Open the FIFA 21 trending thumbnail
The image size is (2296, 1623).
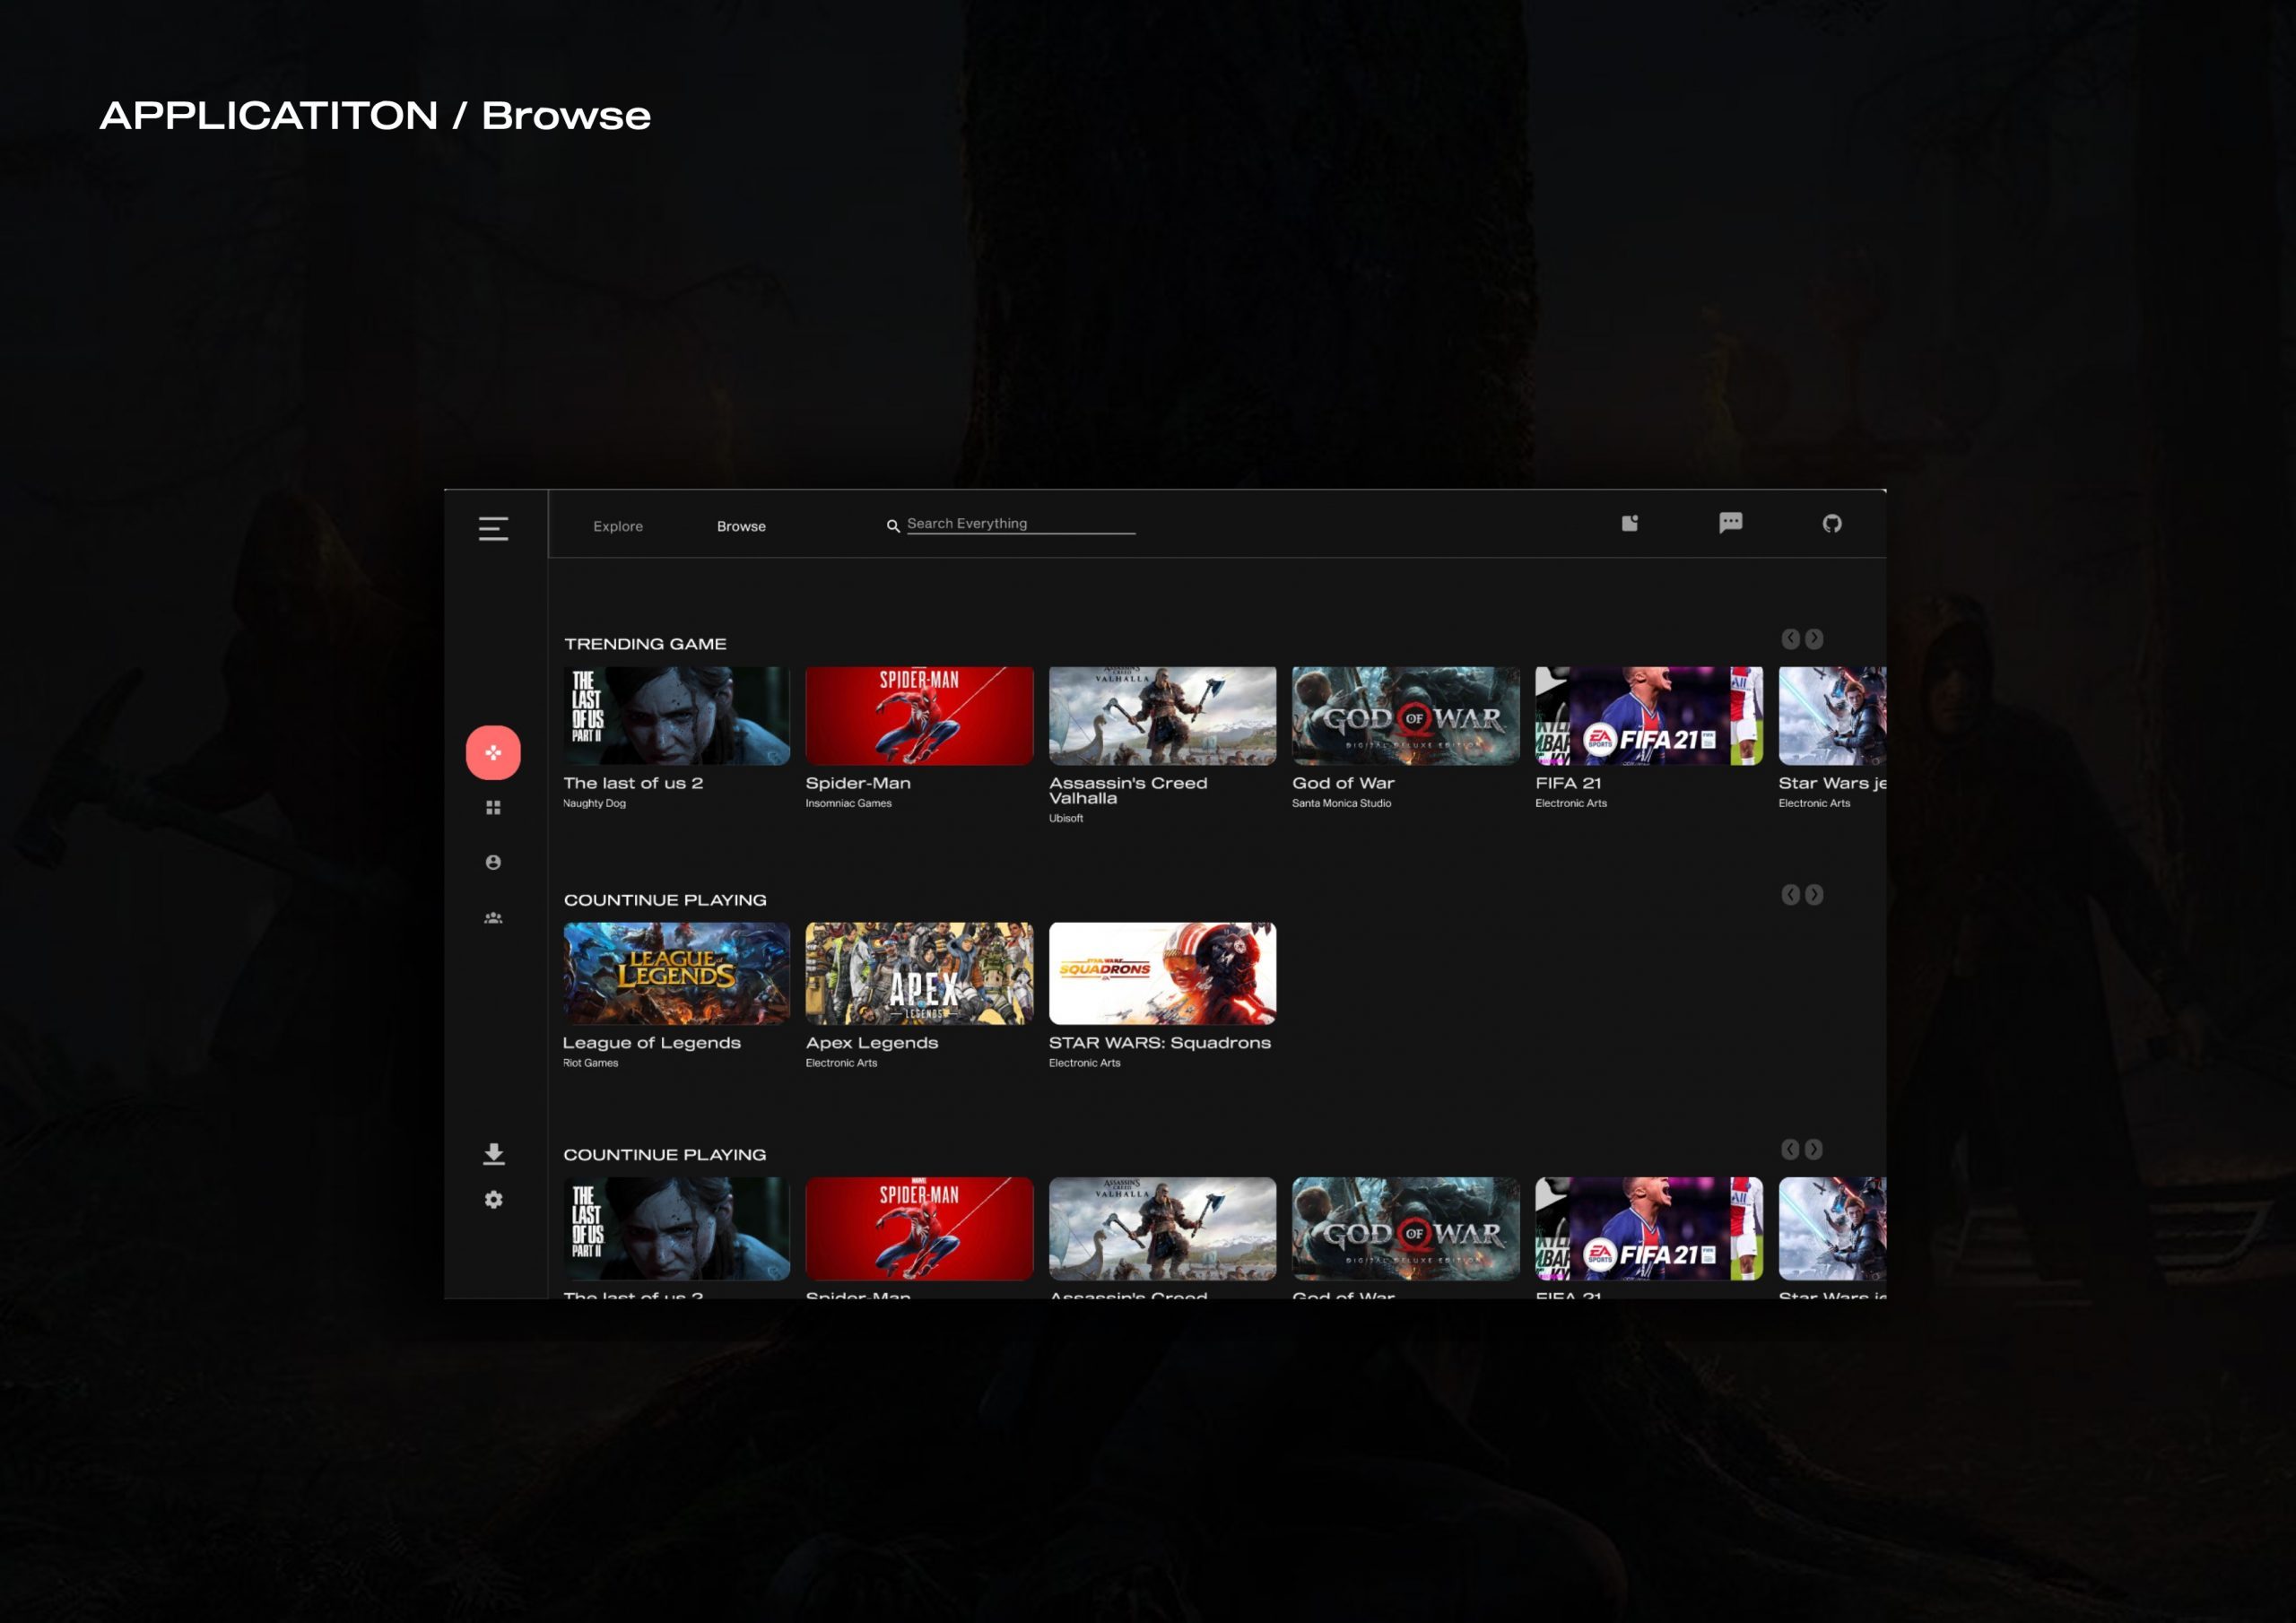pos(1649,716)
